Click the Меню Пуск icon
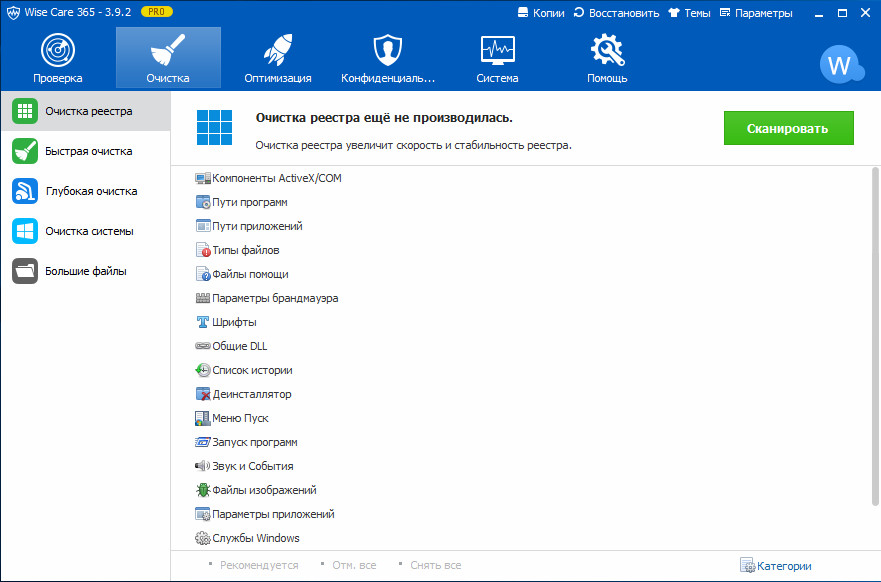The image size is (881, 582). pos(202,418)
